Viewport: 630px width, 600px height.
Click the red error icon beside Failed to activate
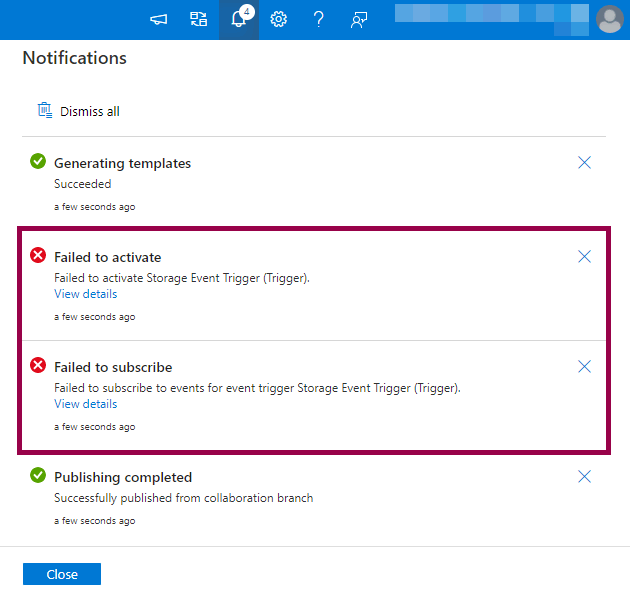coord(38,256)
